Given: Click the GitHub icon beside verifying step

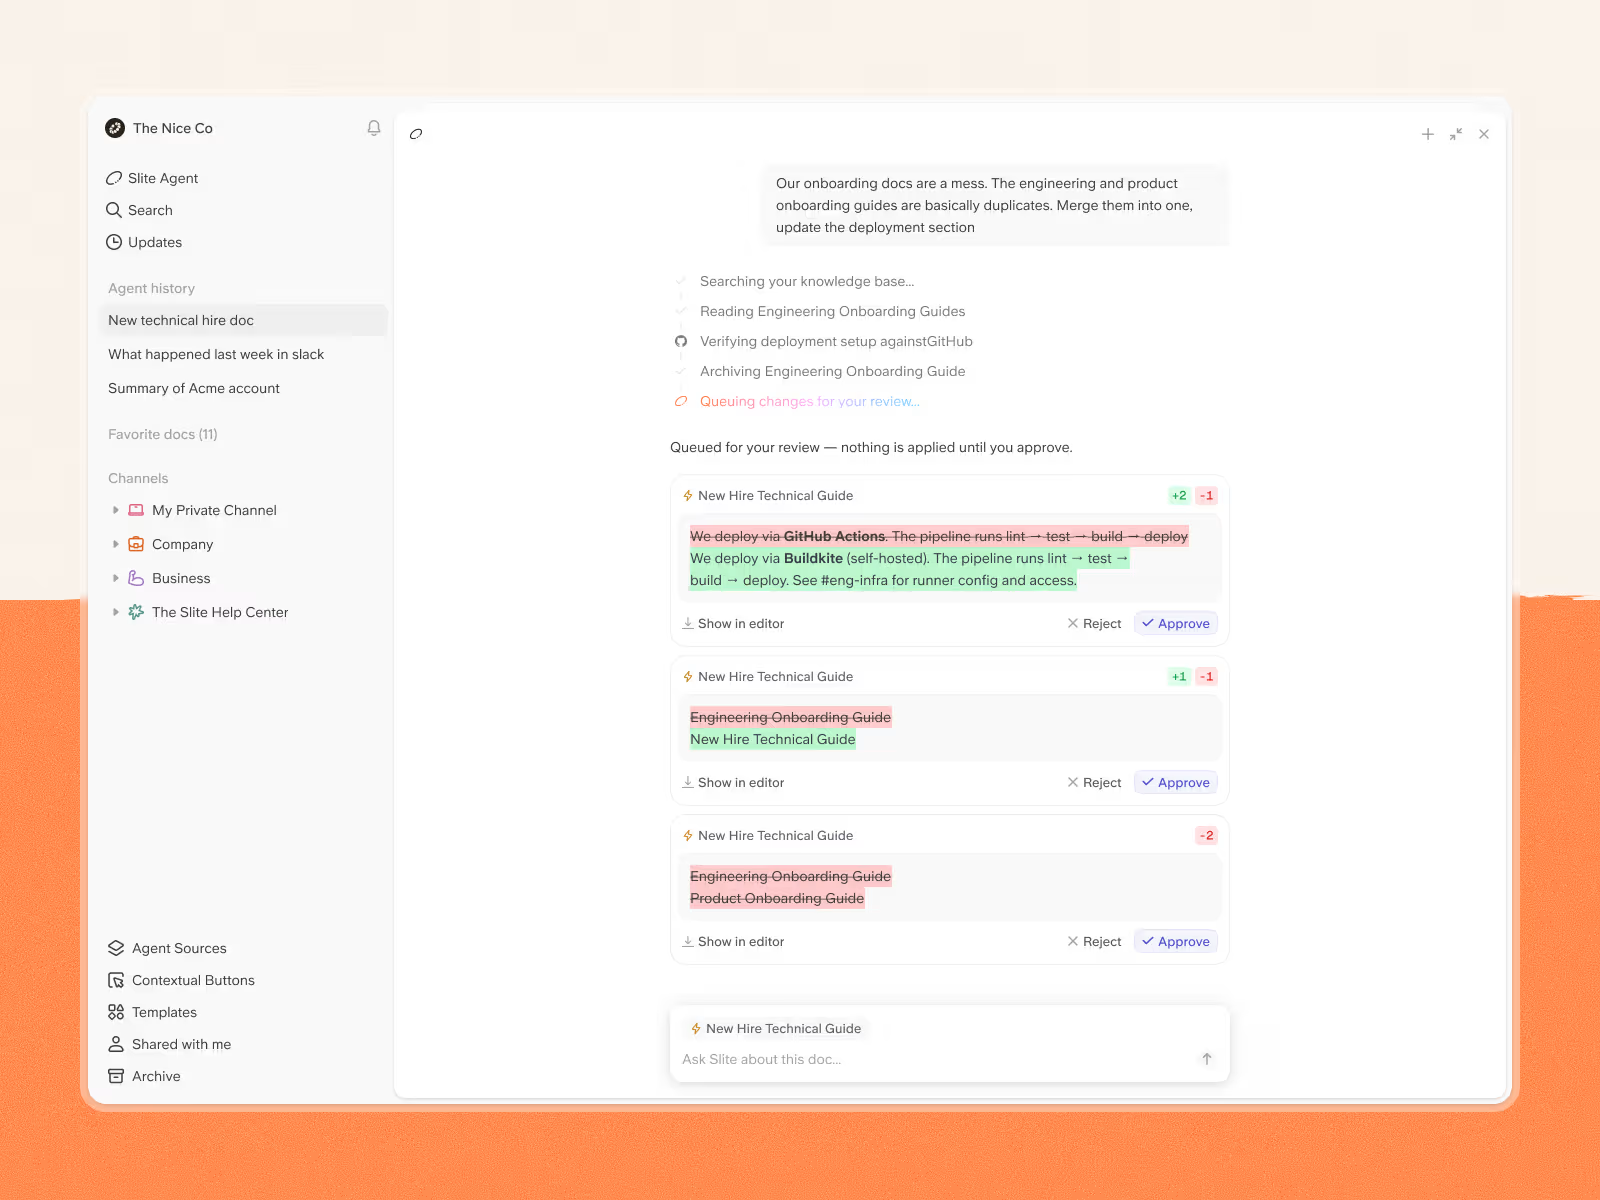Looking at the screenshot, I should [681, 341].
